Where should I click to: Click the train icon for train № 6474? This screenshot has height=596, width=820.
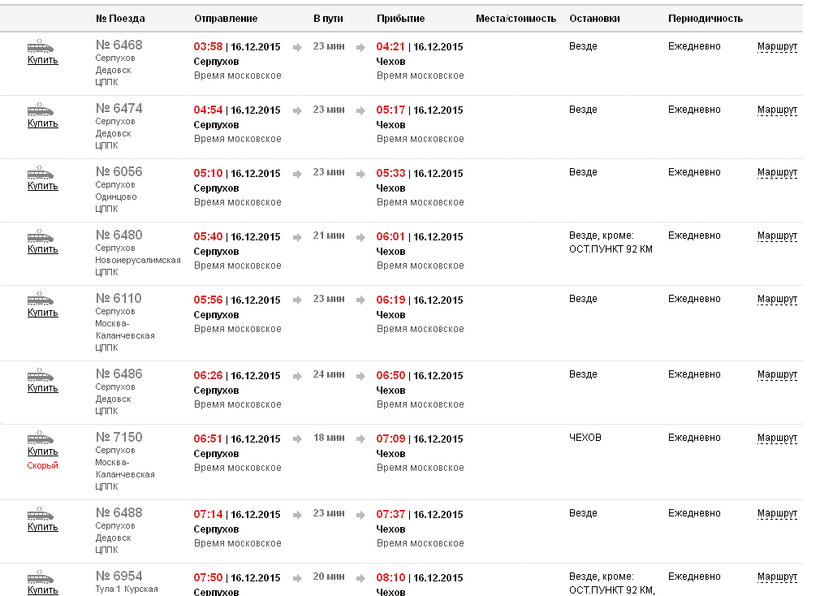tap(41, 110)
